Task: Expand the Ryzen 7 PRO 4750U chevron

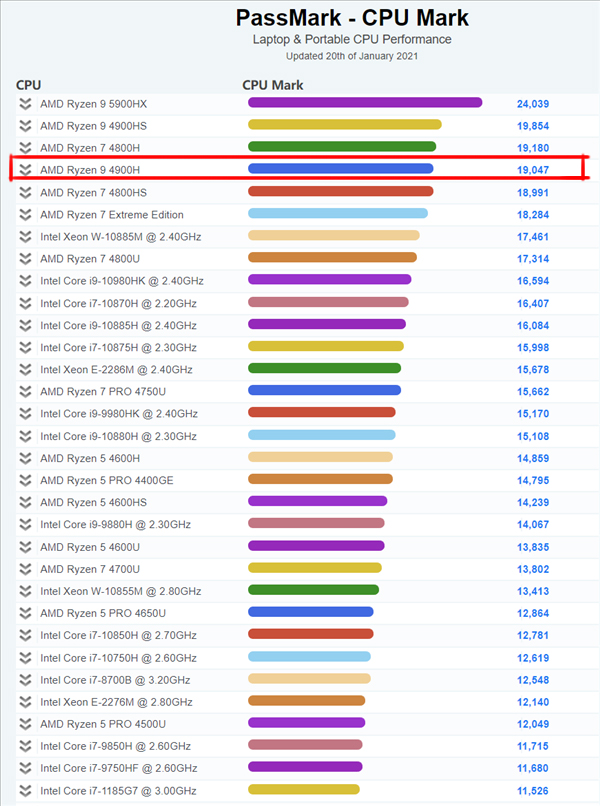Action: click(25, 392)
